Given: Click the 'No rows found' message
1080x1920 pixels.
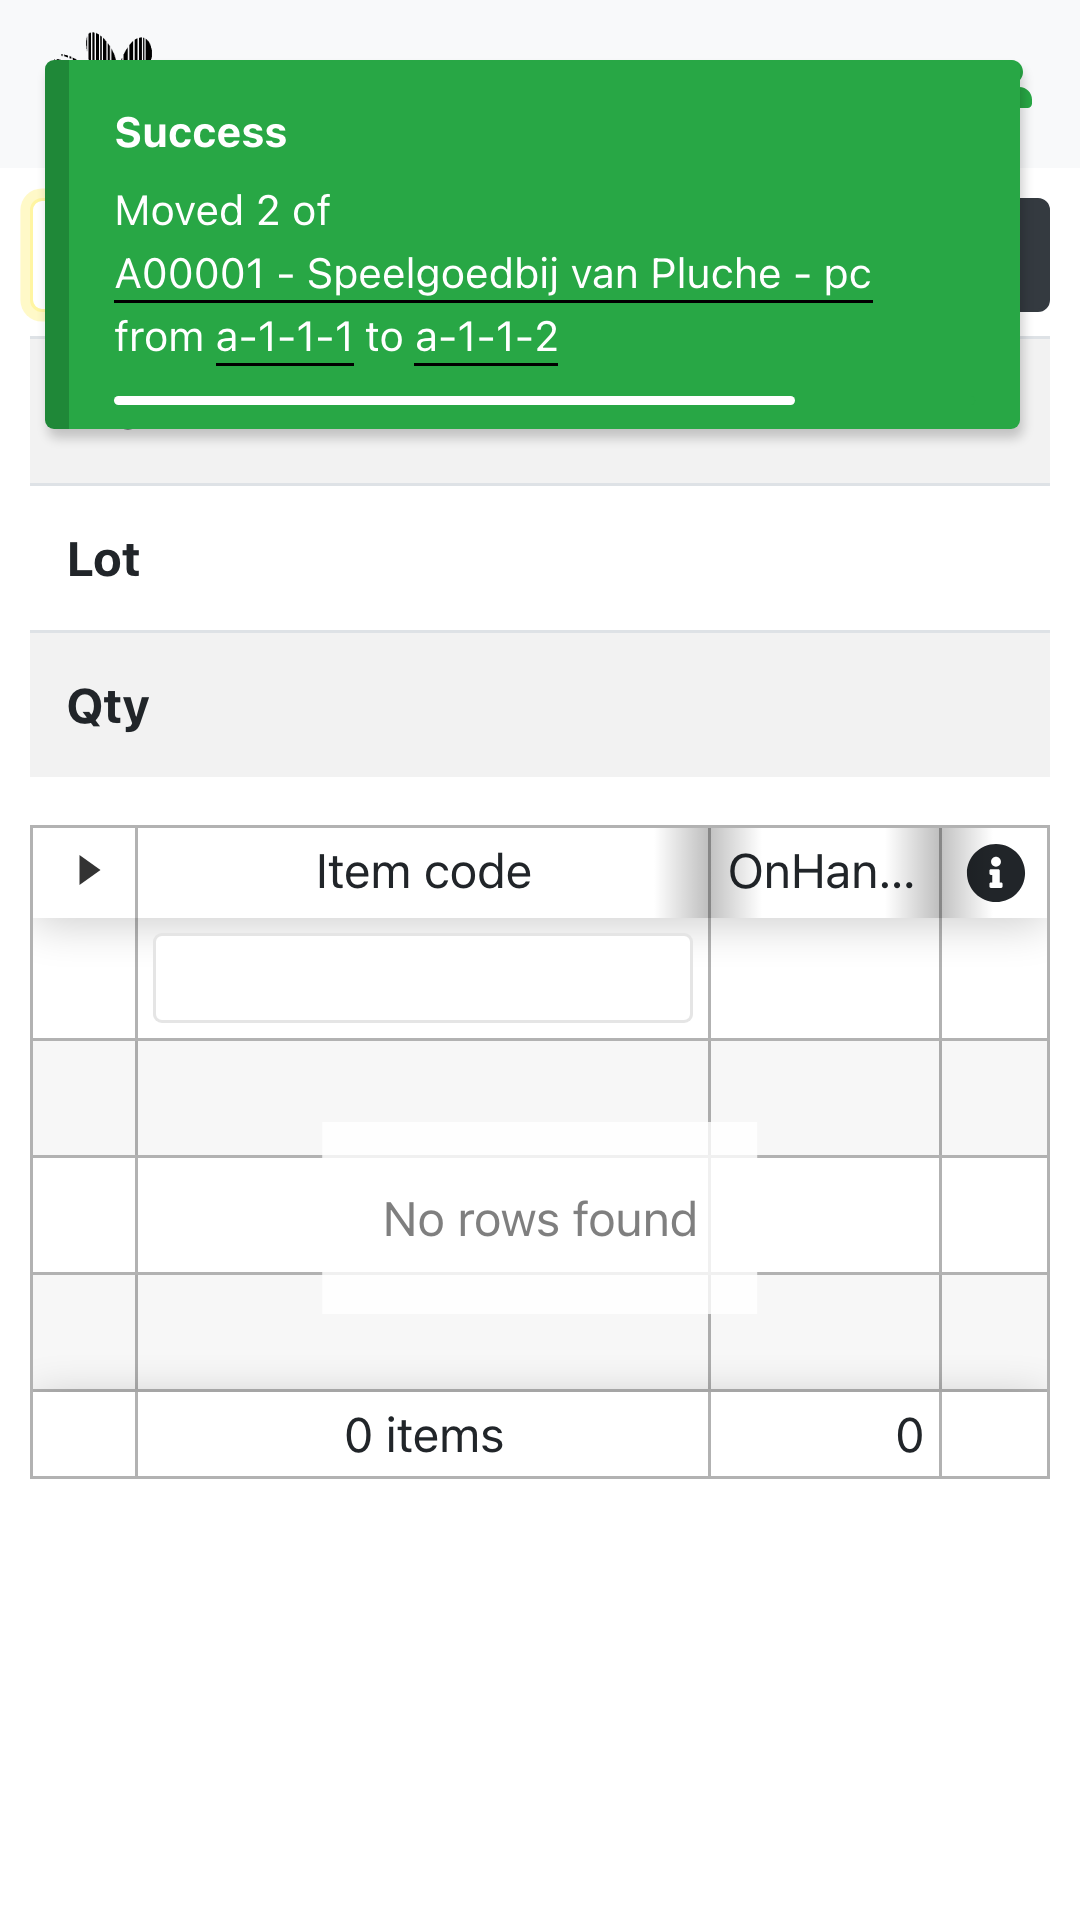Looking at the screenshot, I should pos(540,1219).
